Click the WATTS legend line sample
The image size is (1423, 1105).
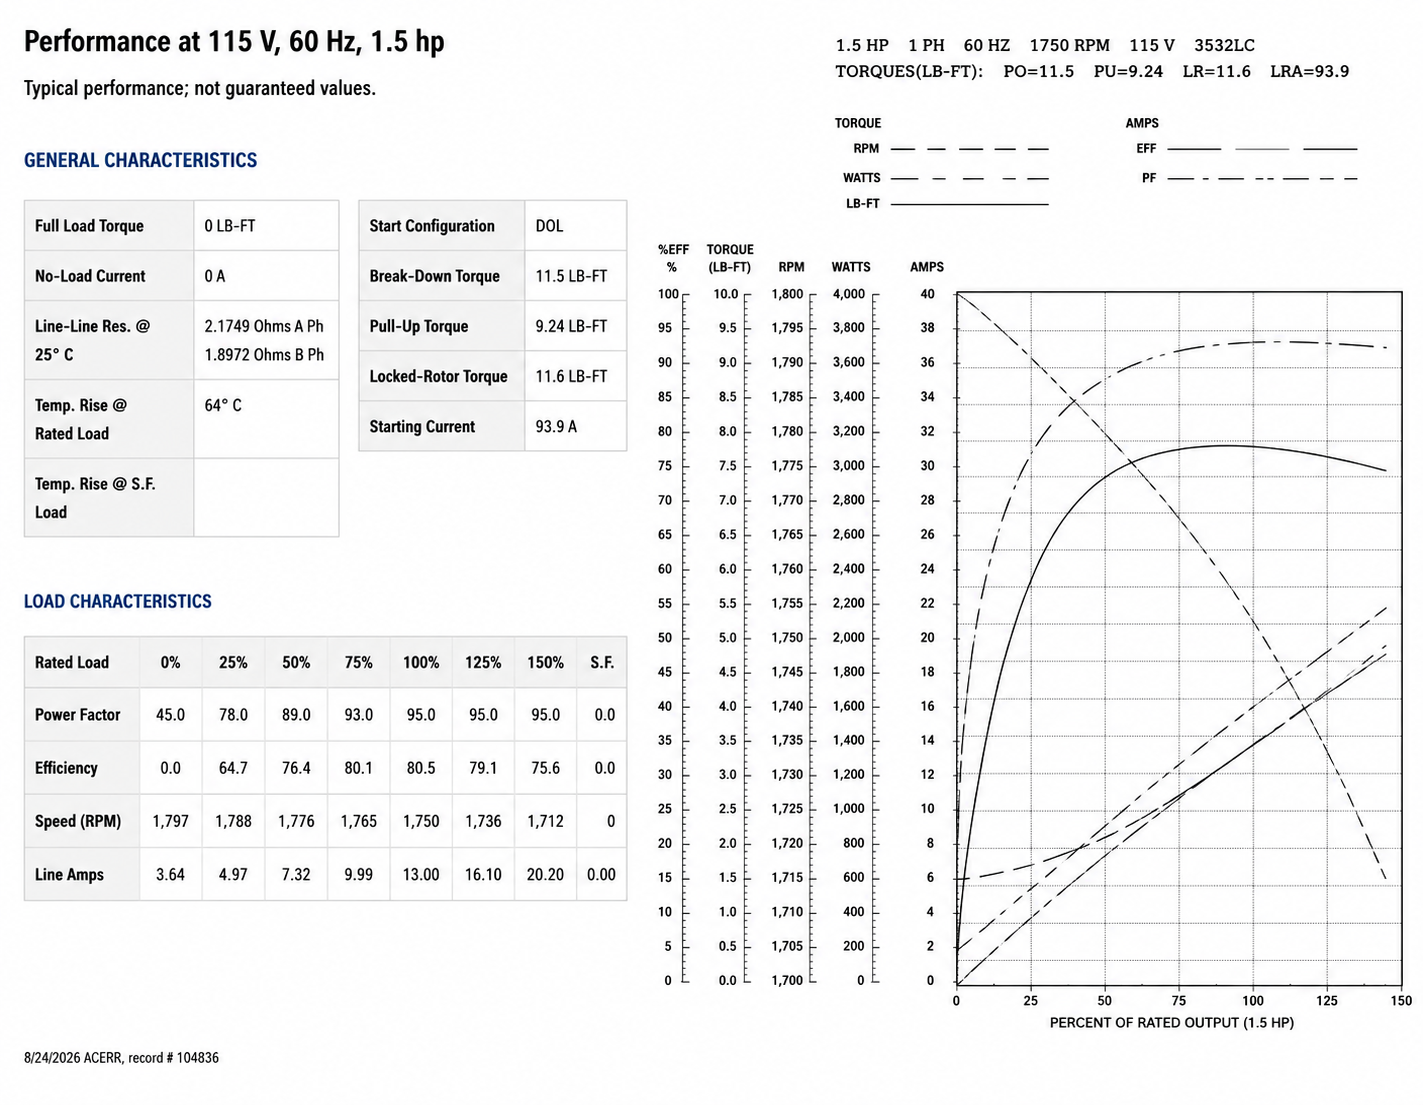969,178
